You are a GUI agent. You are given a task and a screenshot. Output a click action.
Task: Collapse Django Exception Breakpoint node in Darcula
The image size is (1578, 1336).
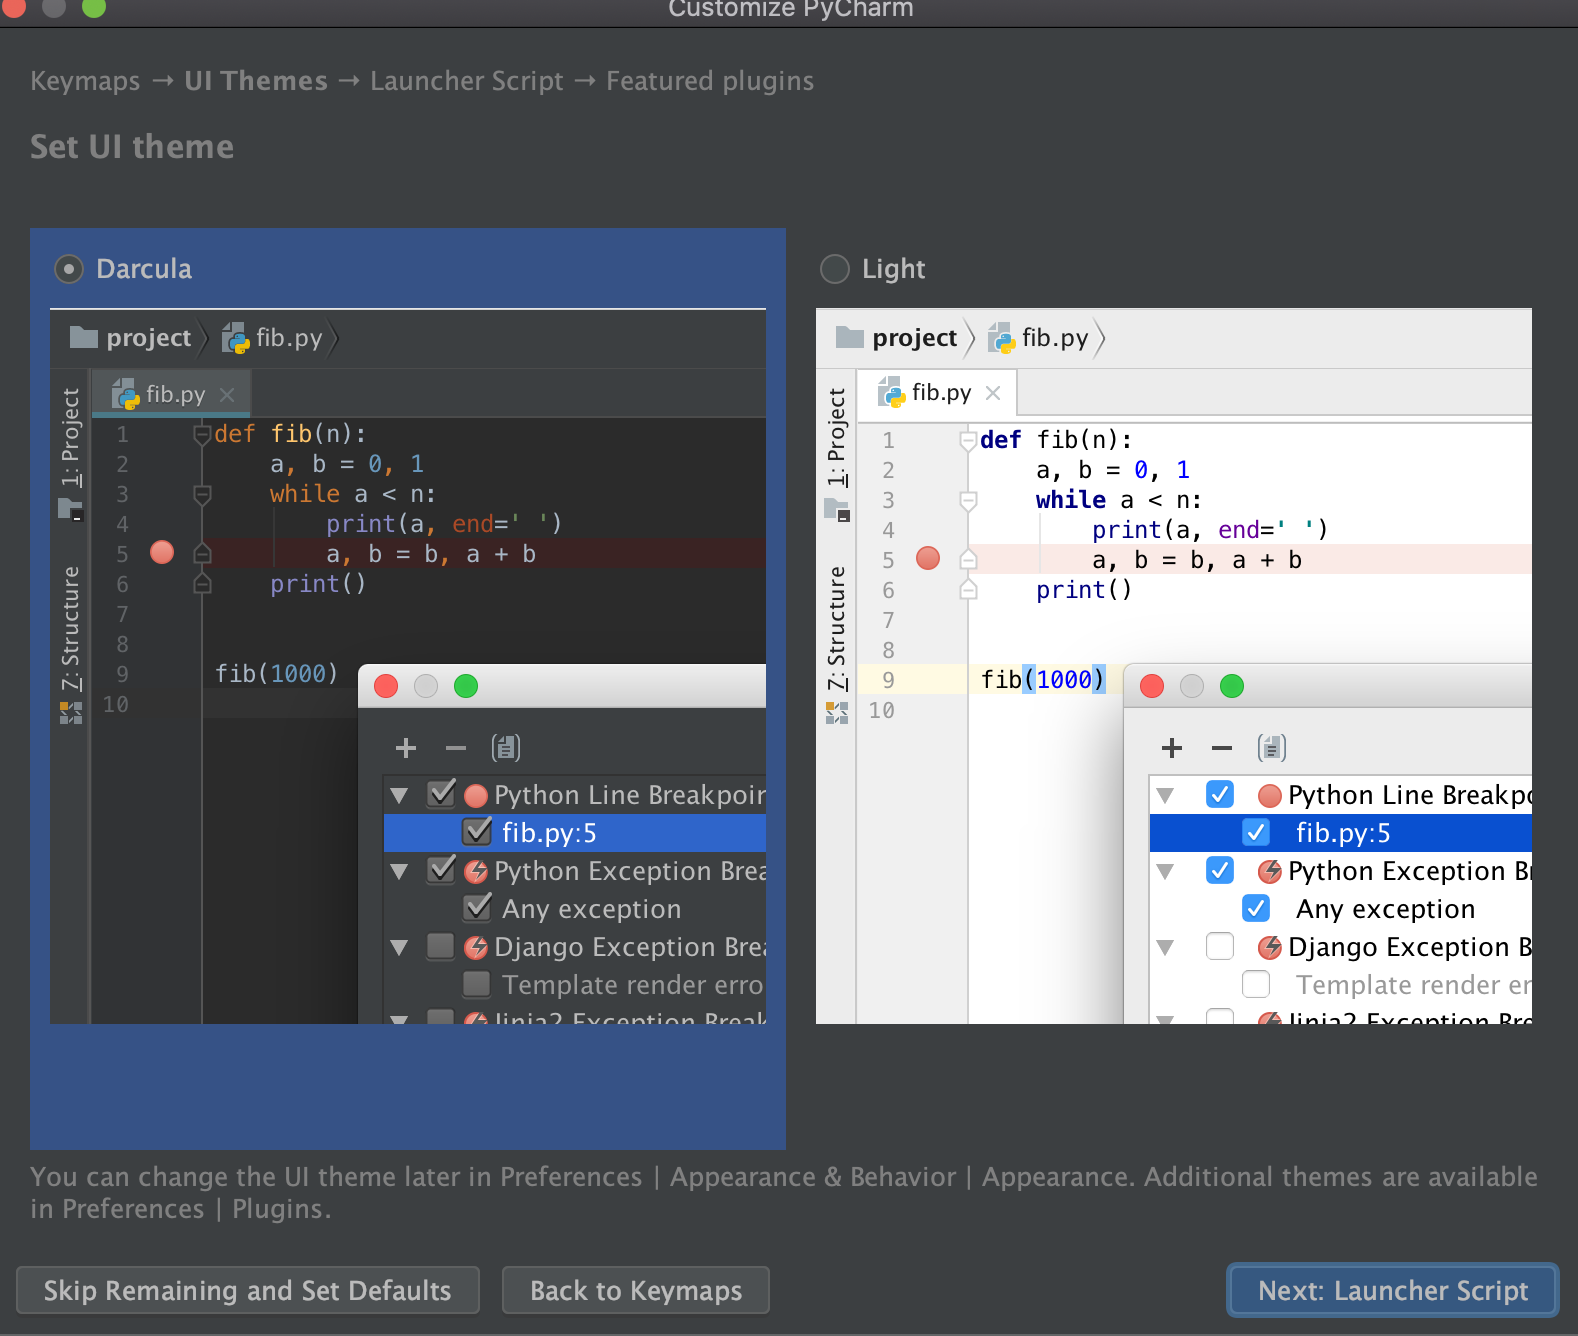(x=399, y=948)
